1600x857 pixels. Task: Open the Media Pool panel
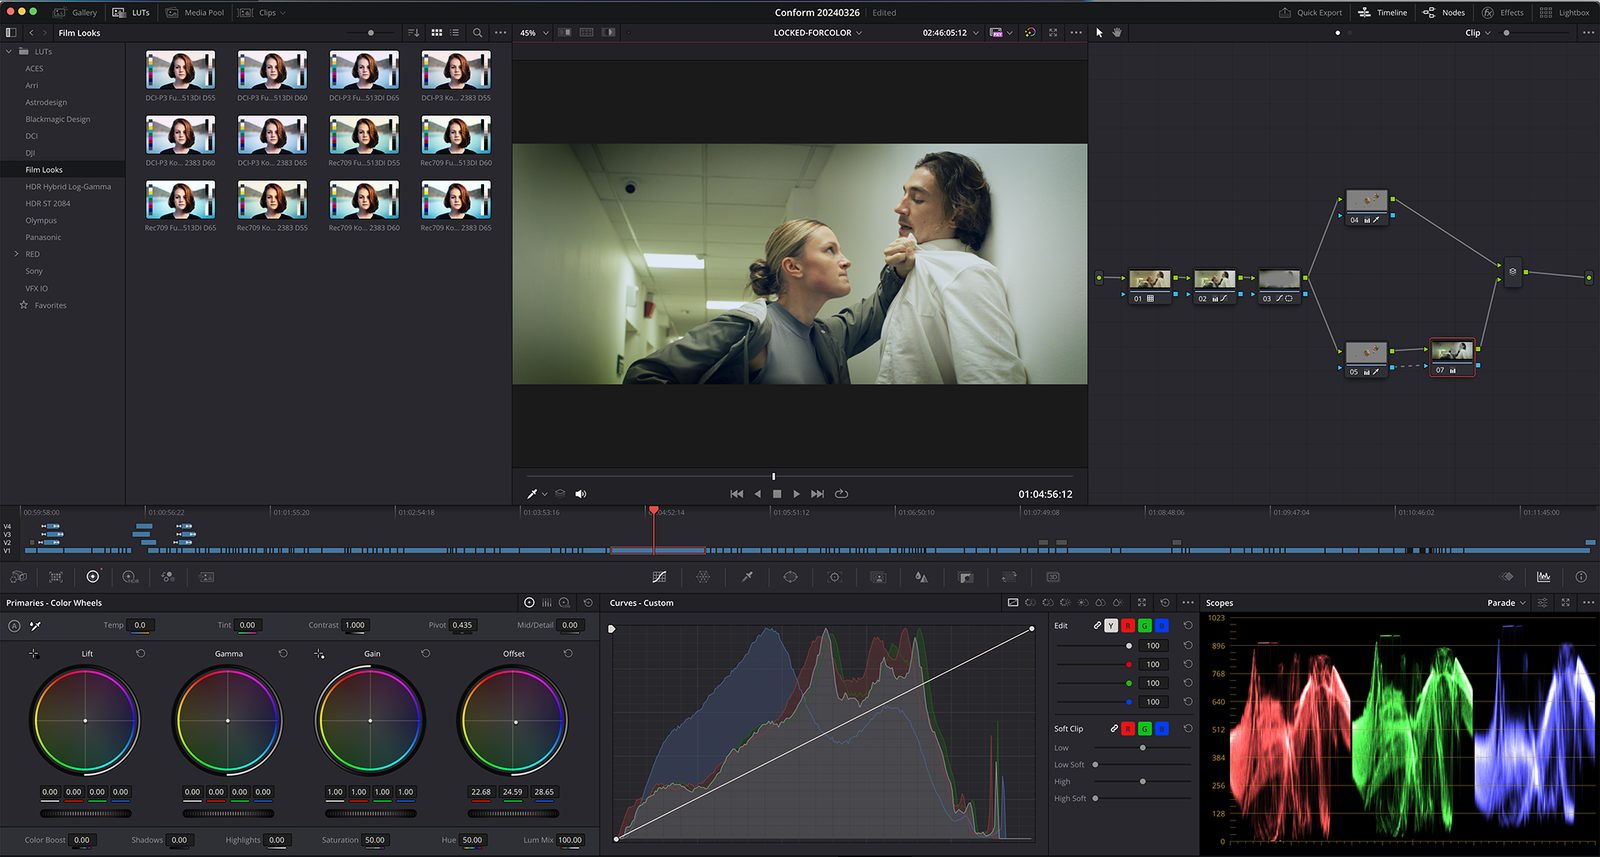(x=195, y=12)
